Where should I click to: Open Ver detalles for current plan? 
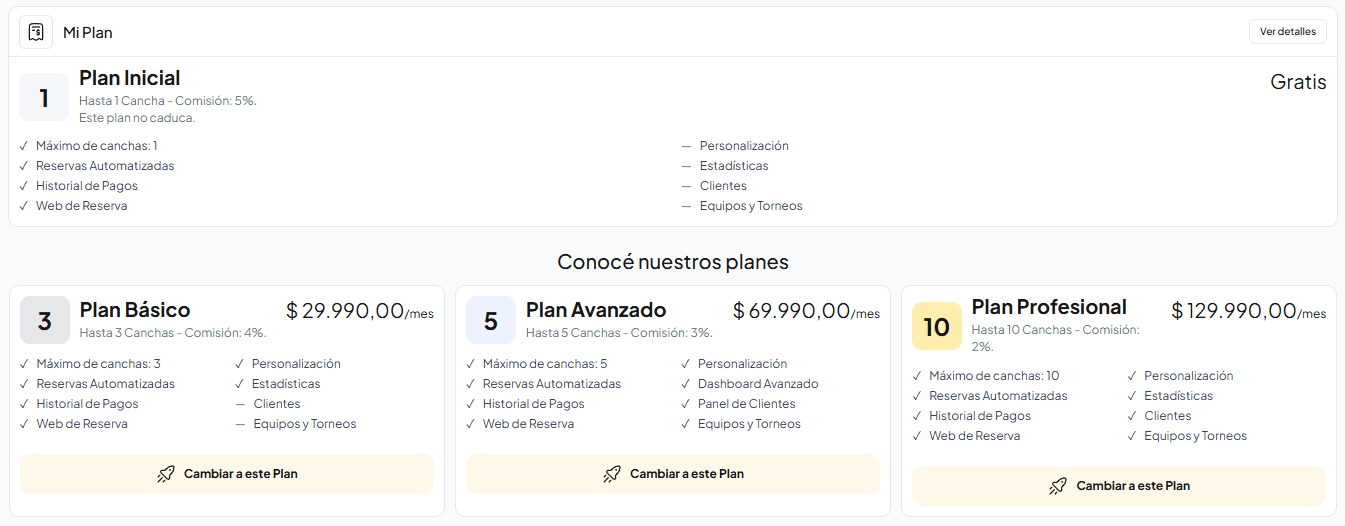(1287, 32)
